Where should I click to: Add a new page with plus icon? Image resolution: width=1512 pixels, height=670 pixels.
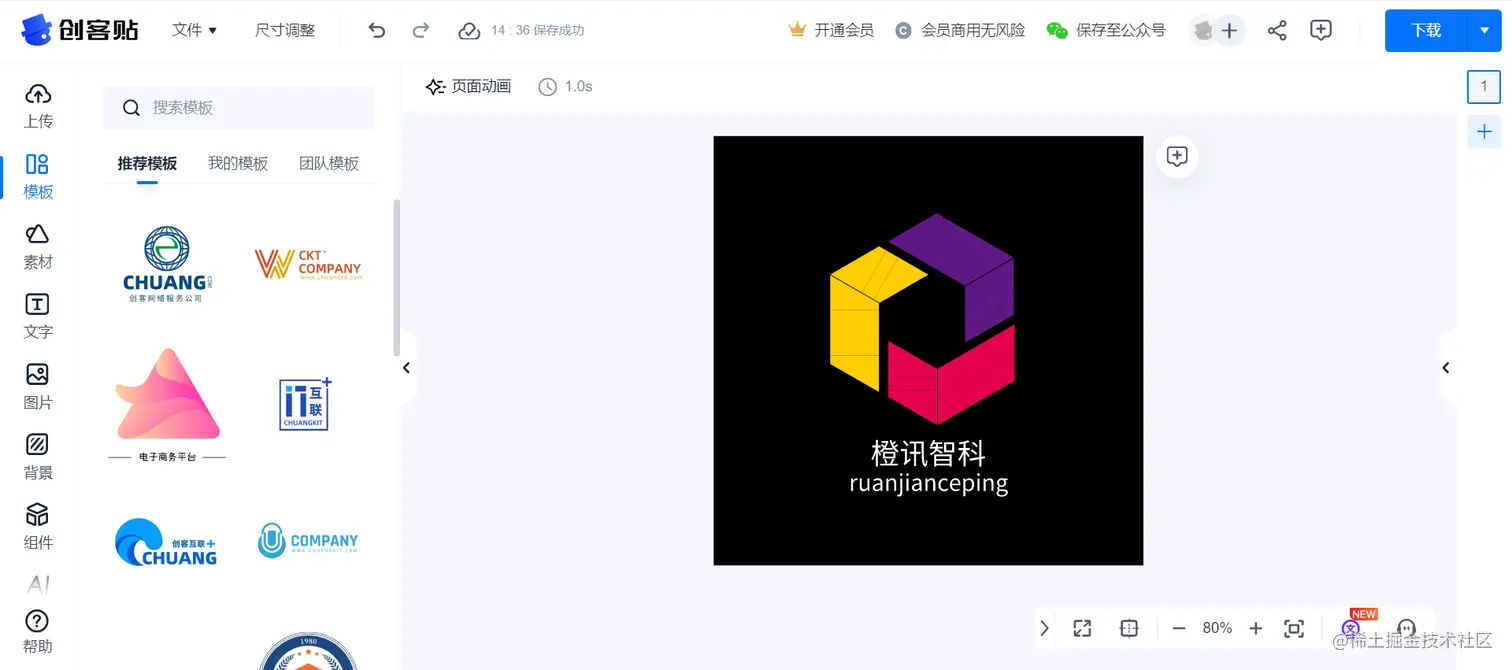tap(1484, 131)
